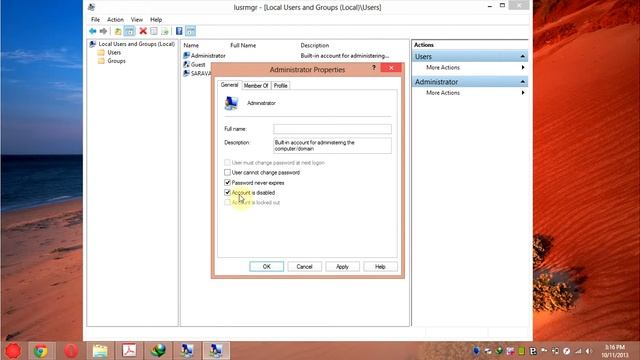Select the Guest row name
This screenshot has height=360, width=640.
198,64
